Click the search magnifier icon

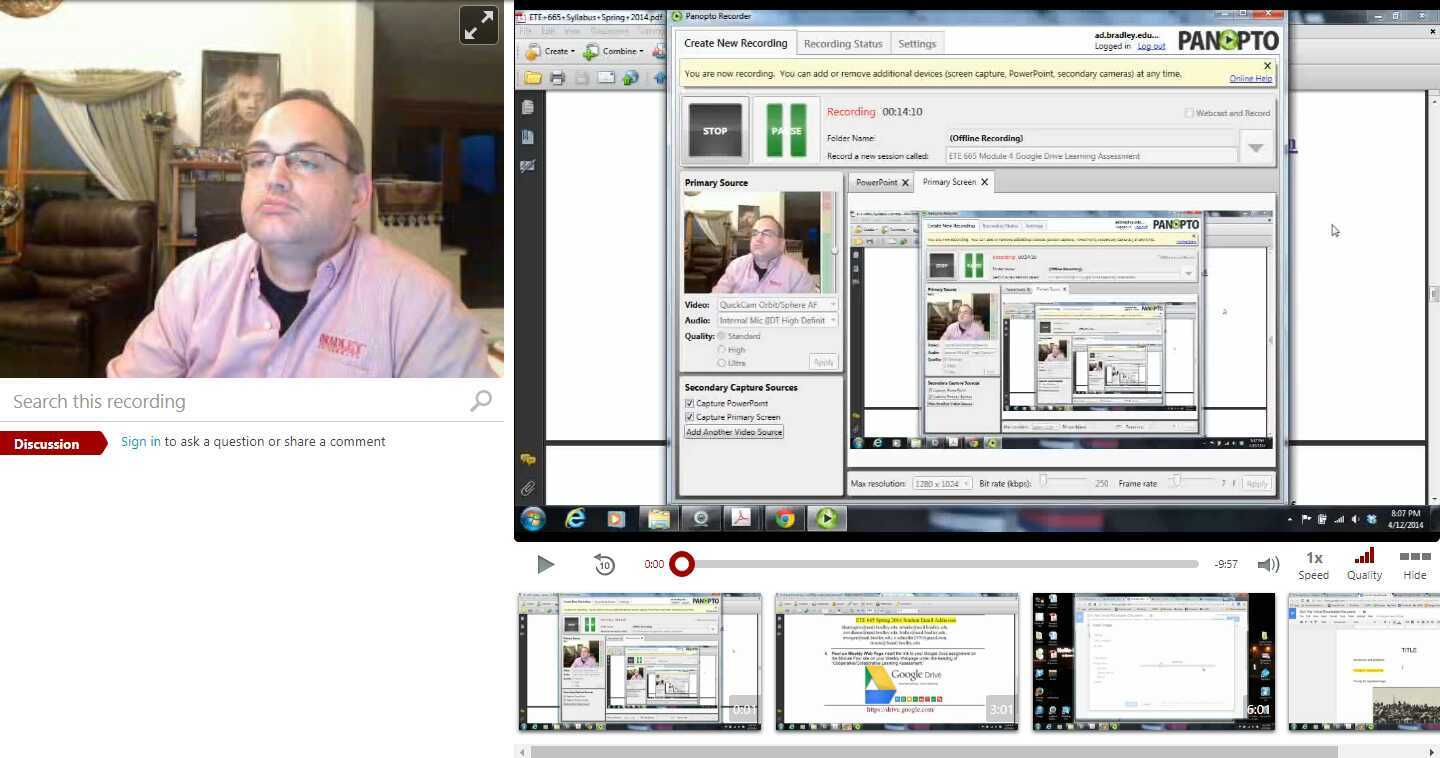coord(481,400)
